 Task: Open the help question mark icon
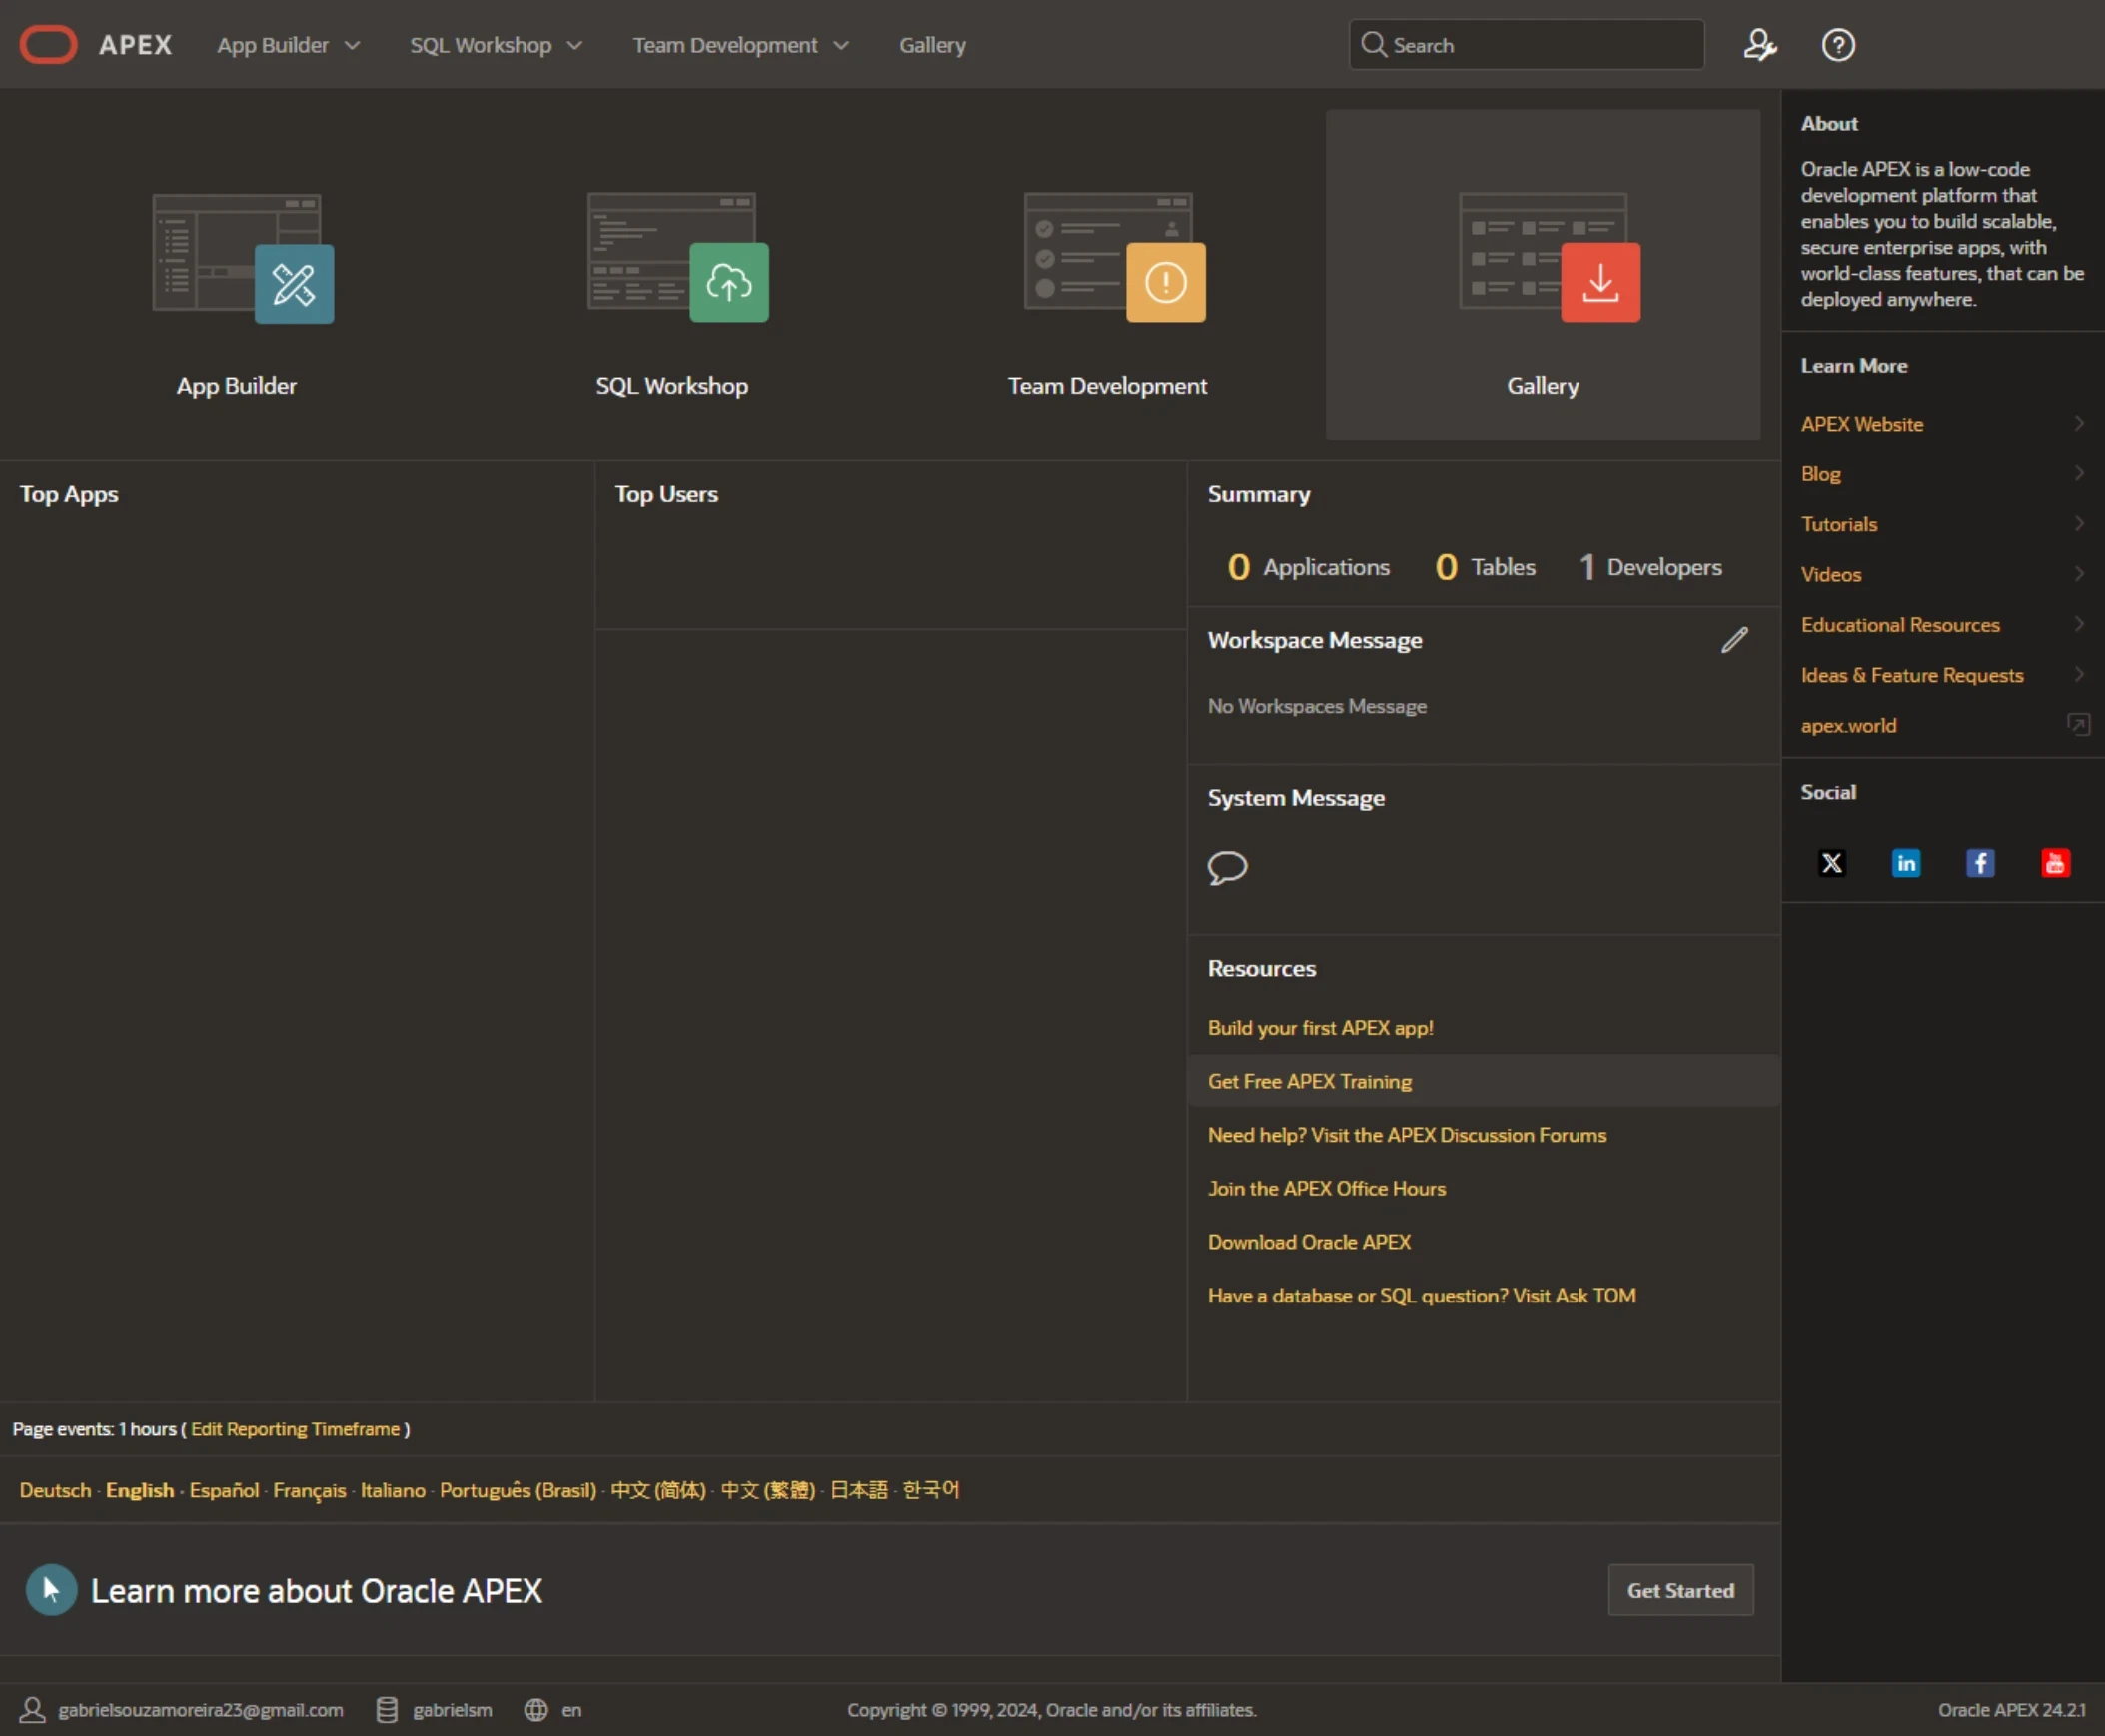(1838, 45)
